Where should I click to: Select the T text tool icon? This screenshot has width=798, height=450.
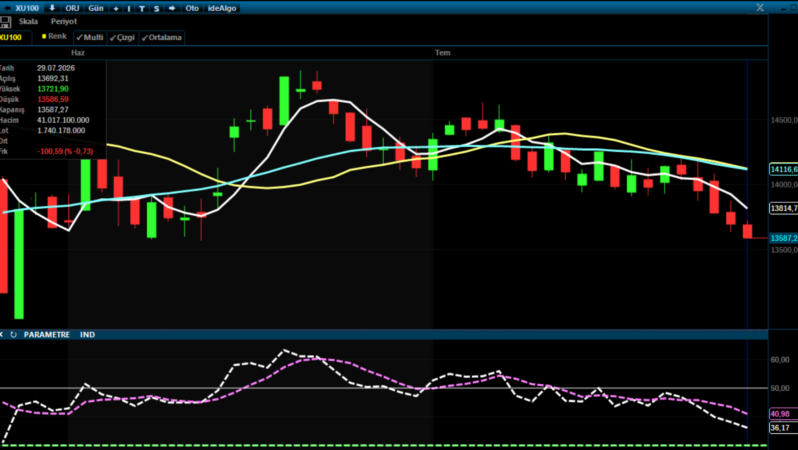(142, 9)
